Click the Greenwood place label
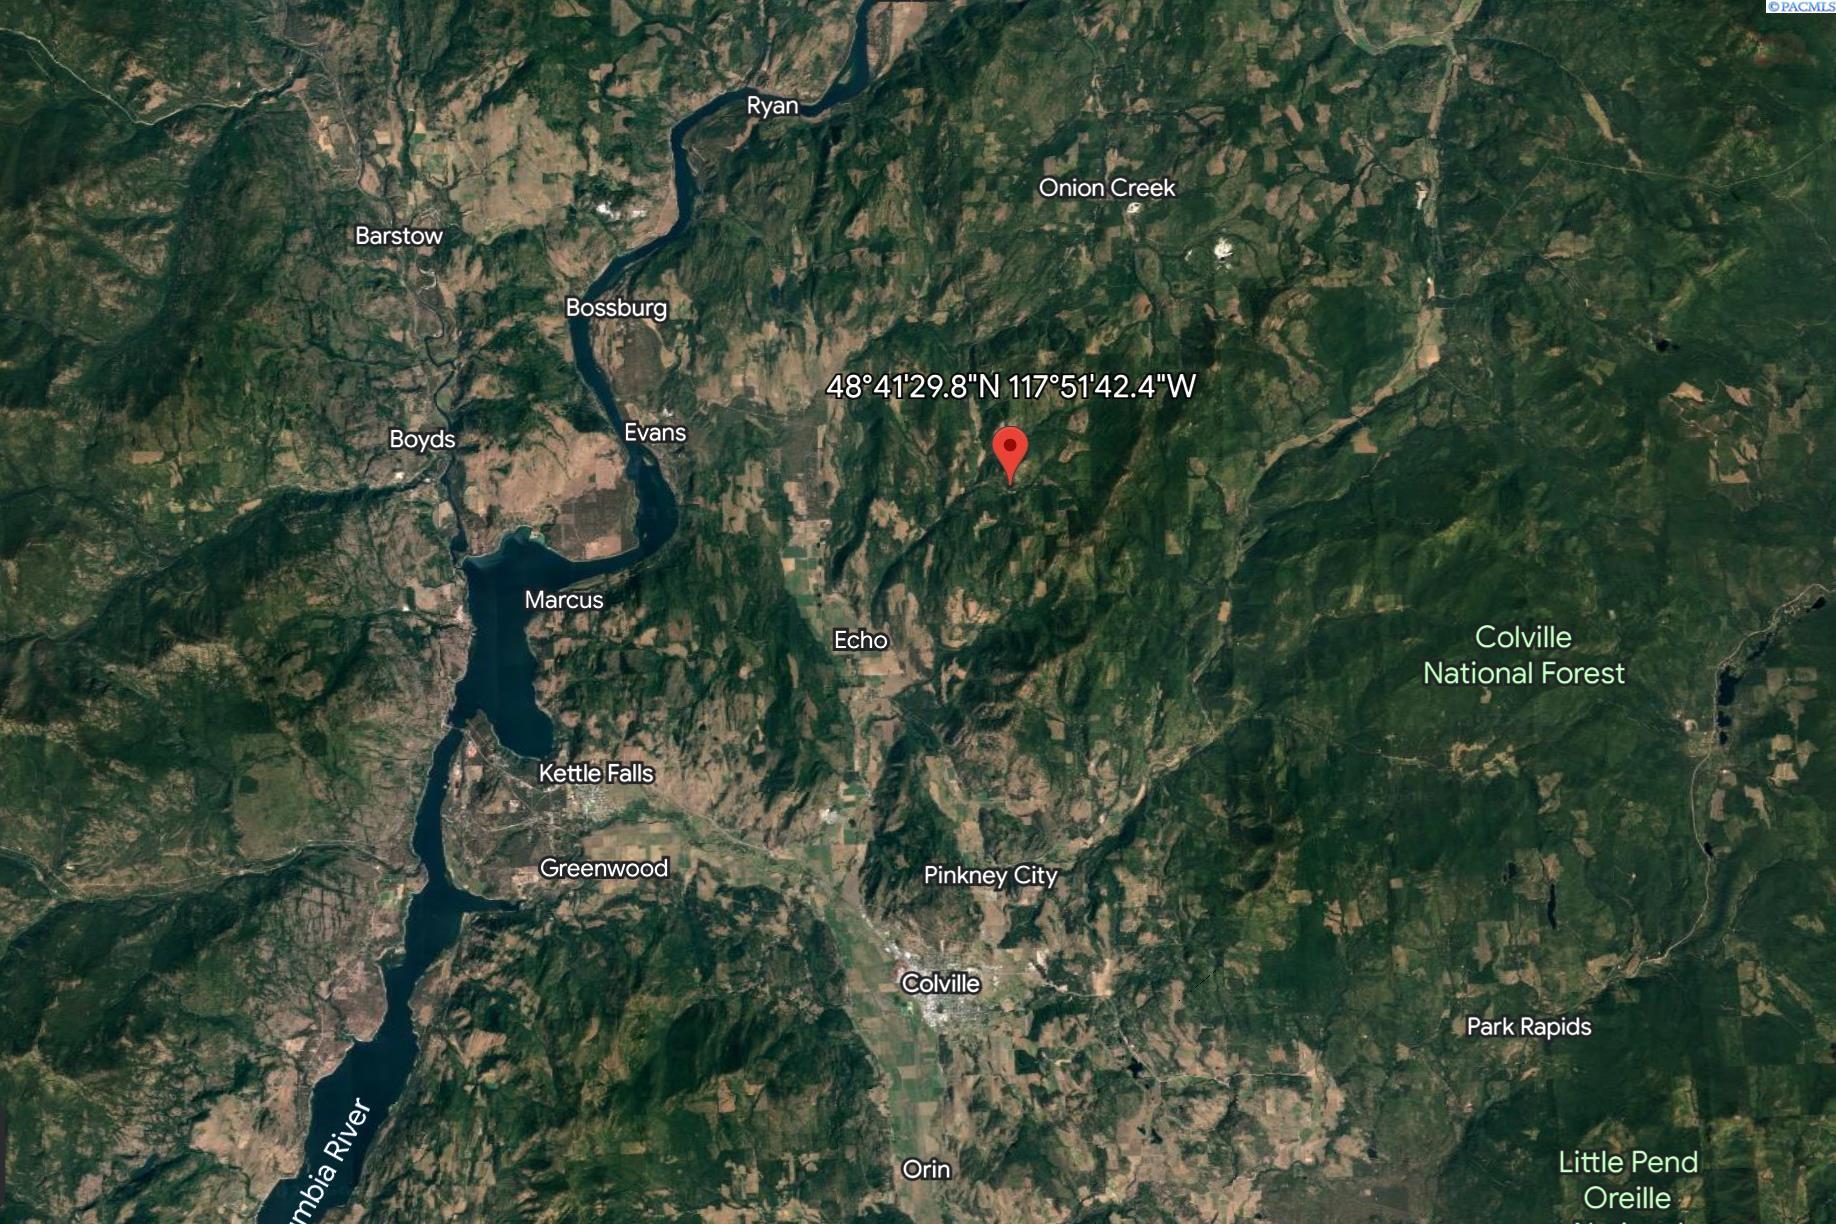The image size is (1836, 1224). [x=604, y=868]
